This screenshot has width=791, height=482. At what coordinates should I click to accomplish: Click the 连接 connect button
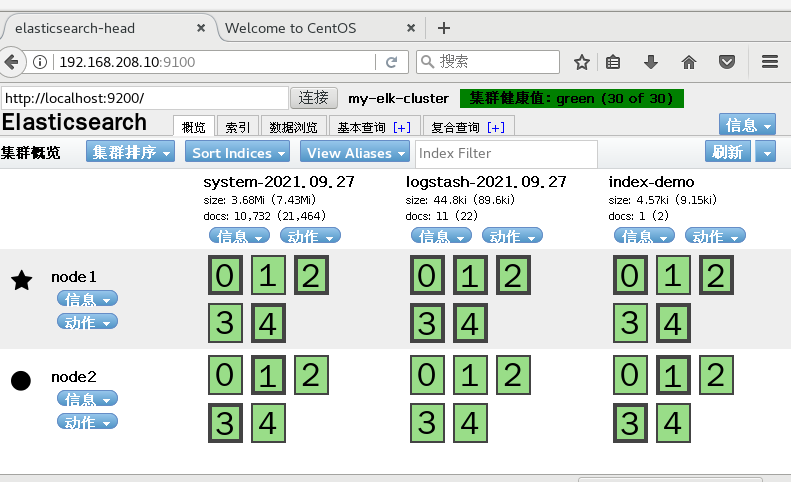point(313,98)
